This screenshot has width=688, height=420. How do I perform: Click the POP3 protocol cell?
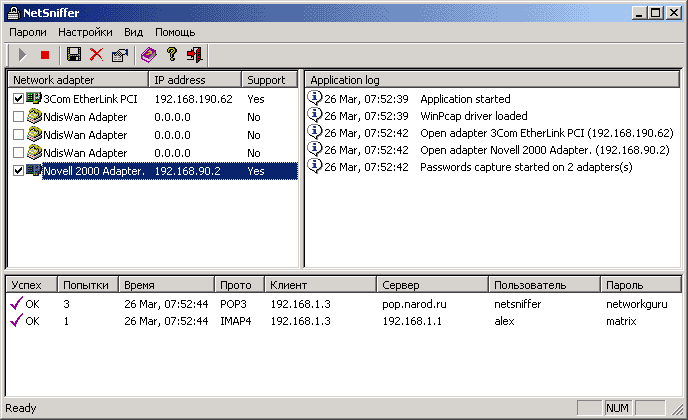pyautogui.click(x=233, y=304)
